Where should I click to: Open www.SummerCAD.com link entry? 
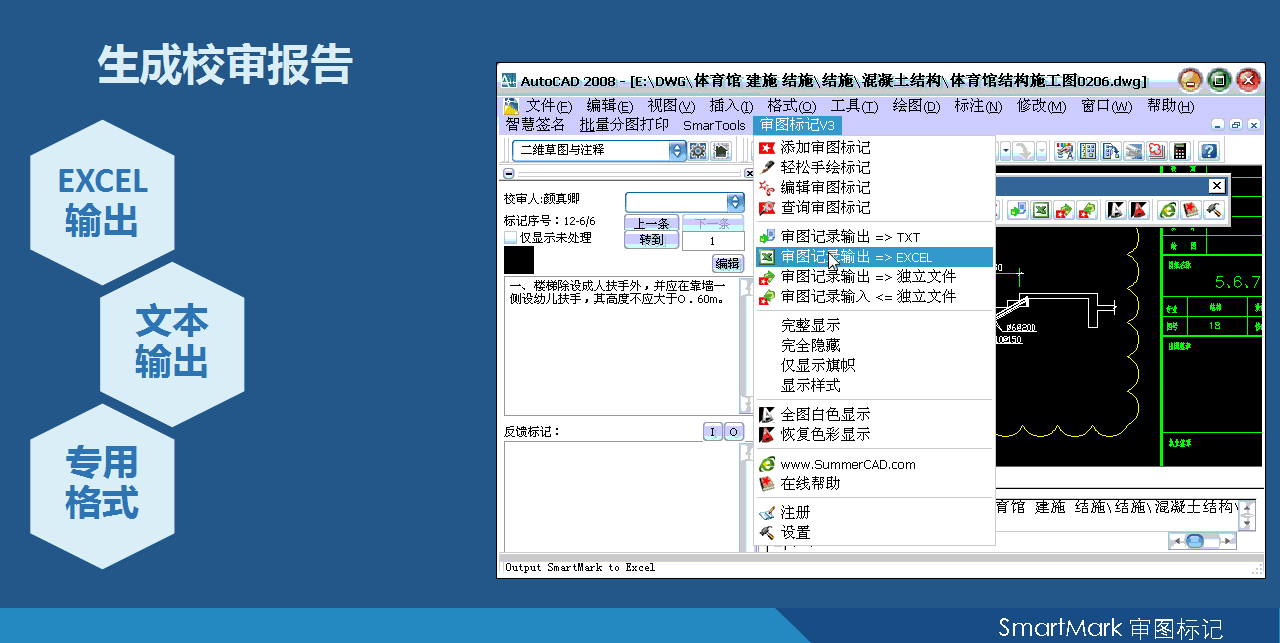[874, 464]
